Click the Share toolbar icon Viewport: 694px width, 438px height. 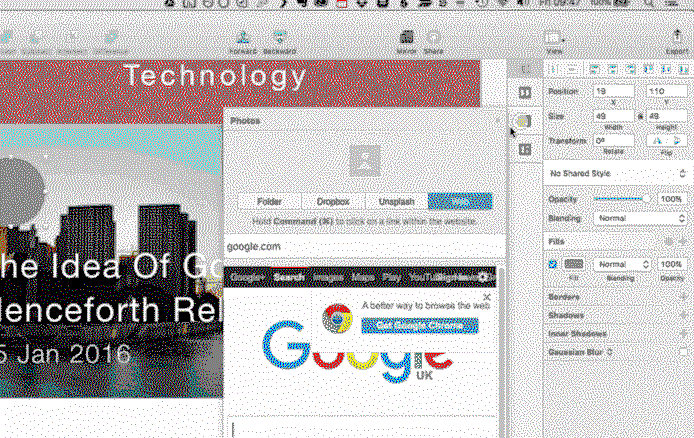click(434, 36)
